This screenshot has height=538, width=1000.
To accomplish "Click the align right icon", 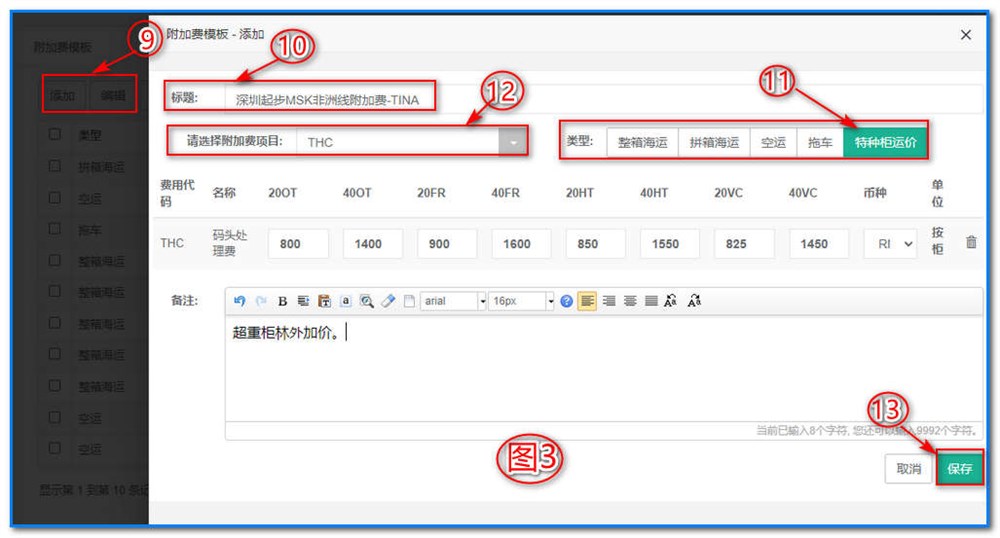I will (609, 301).
